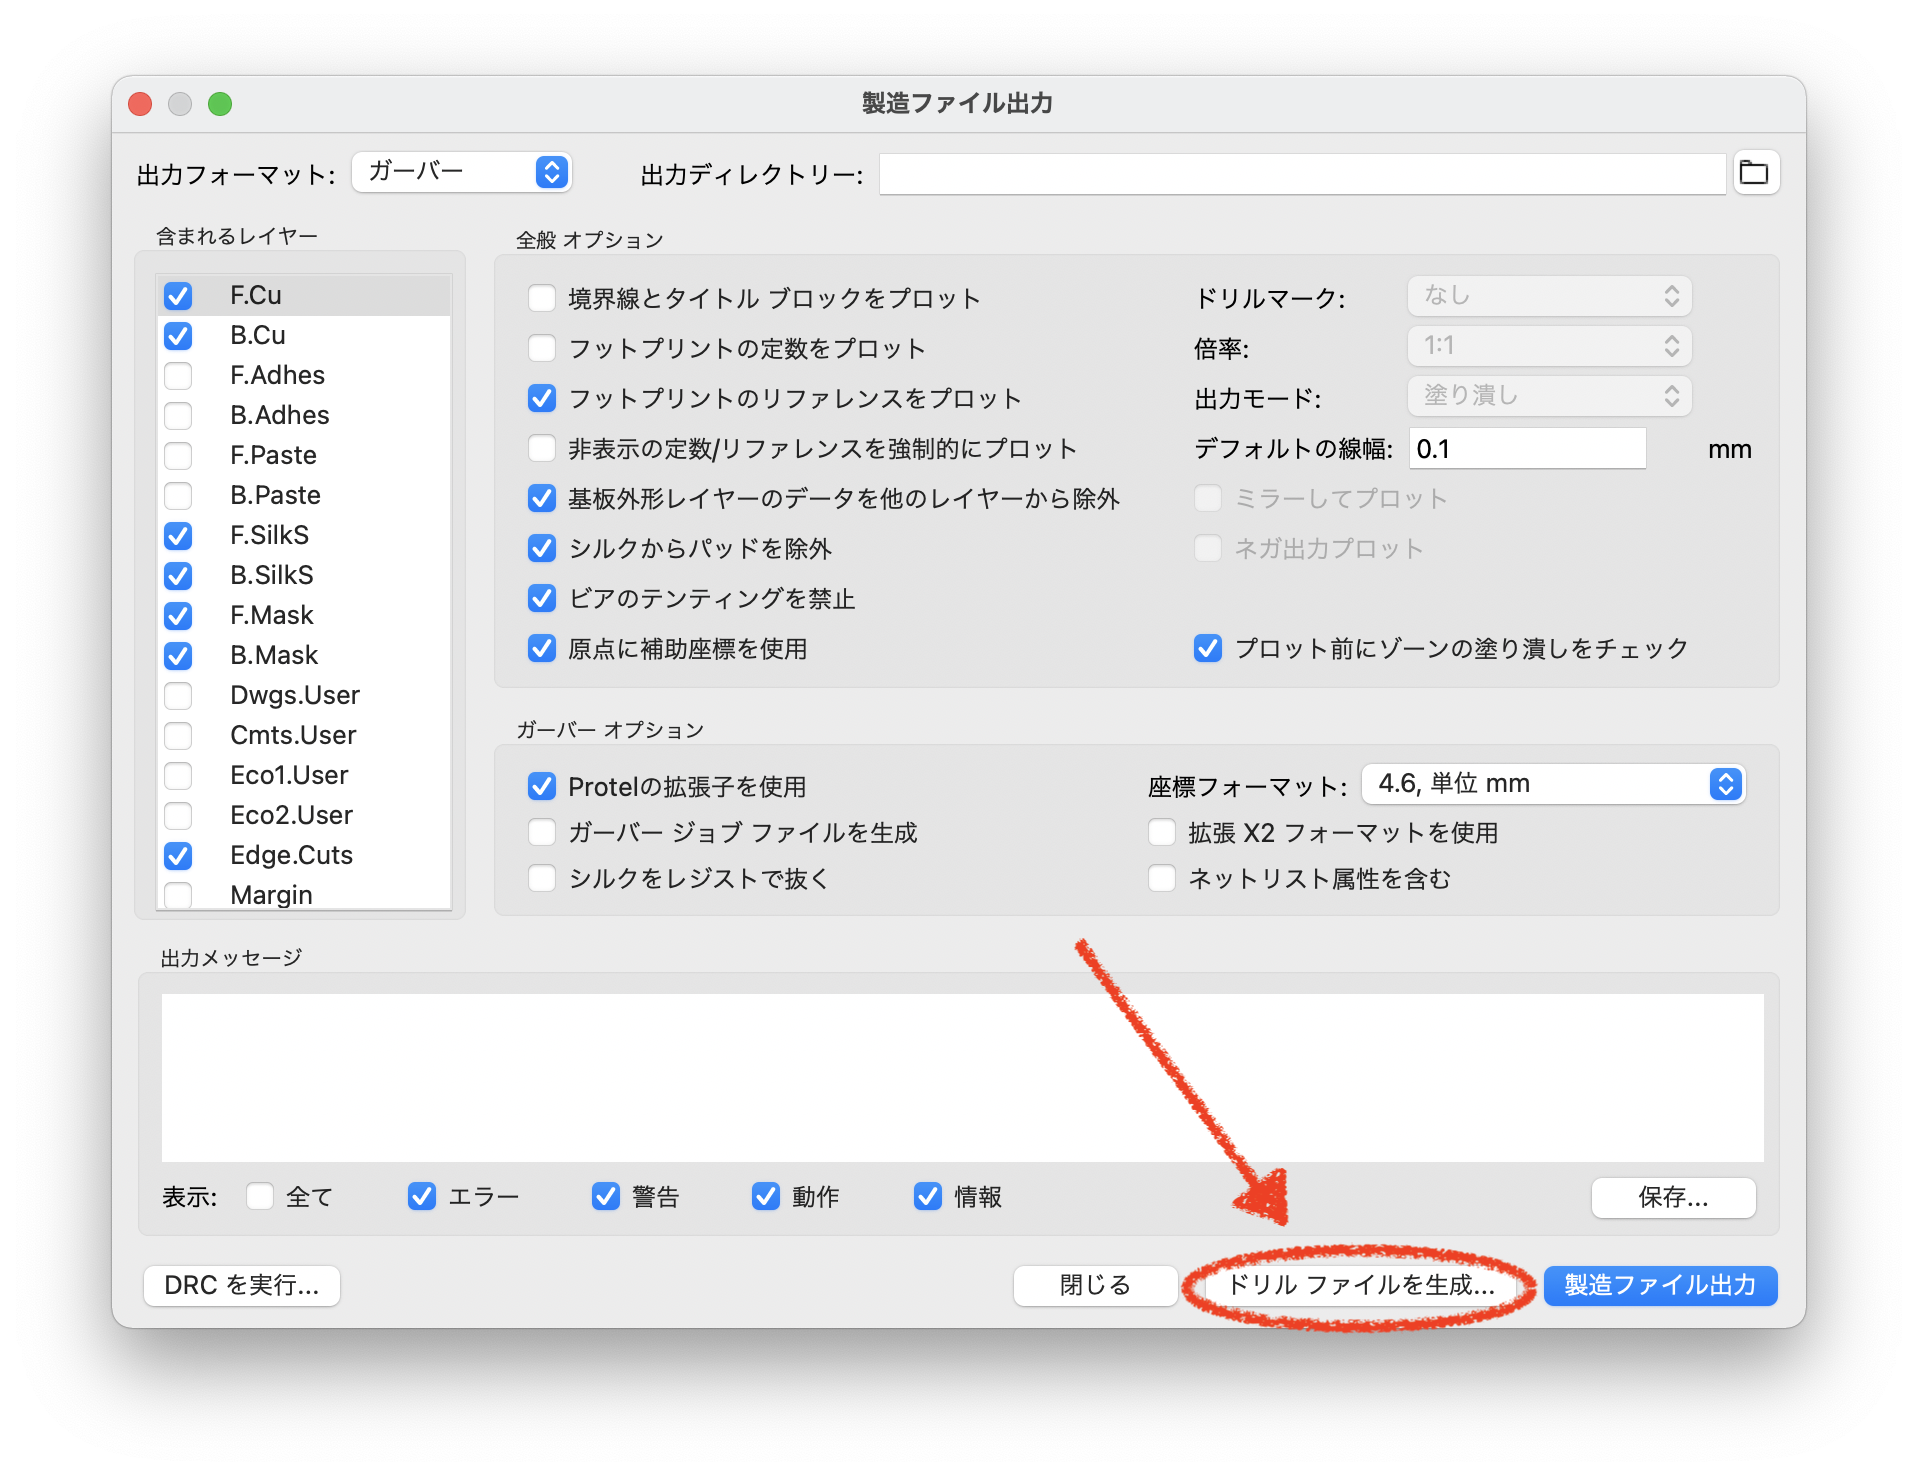
Task: Check 非表示の定数/リファレンスを強制的にプロット
Action: [542, 448]
